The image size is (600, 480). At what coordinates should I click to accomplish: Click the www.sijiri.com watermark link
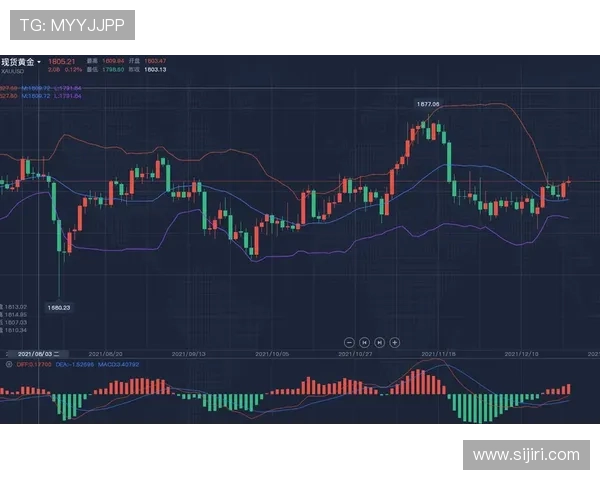[525, 455]
